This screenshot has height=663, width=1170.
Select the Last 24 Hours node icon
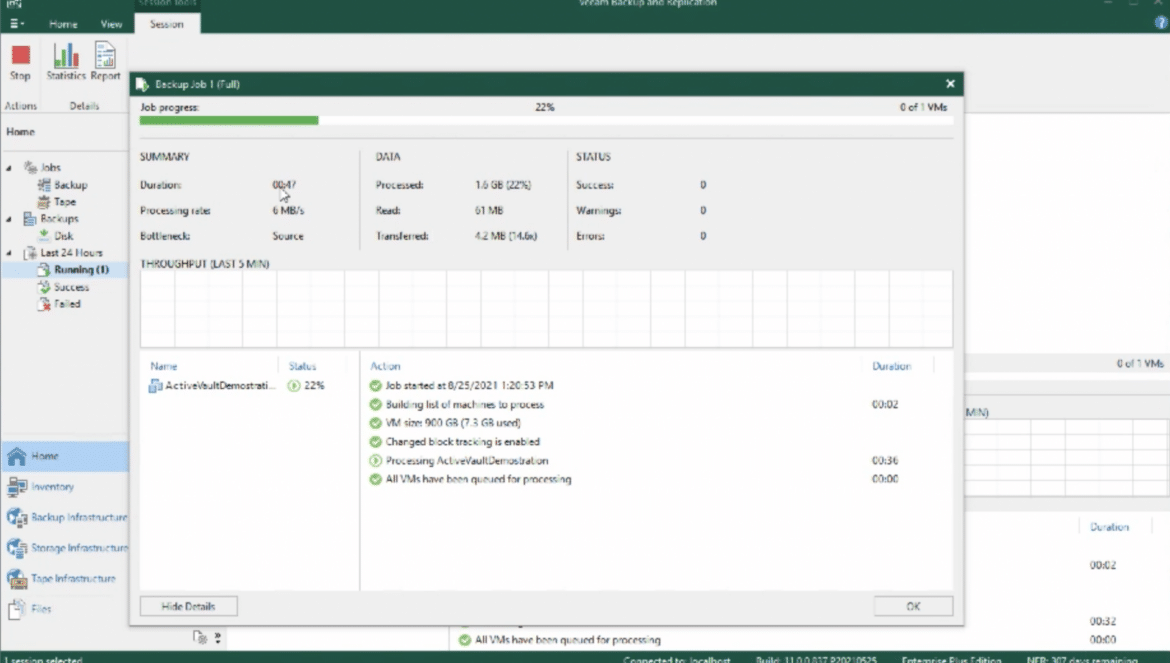(30, 253)
